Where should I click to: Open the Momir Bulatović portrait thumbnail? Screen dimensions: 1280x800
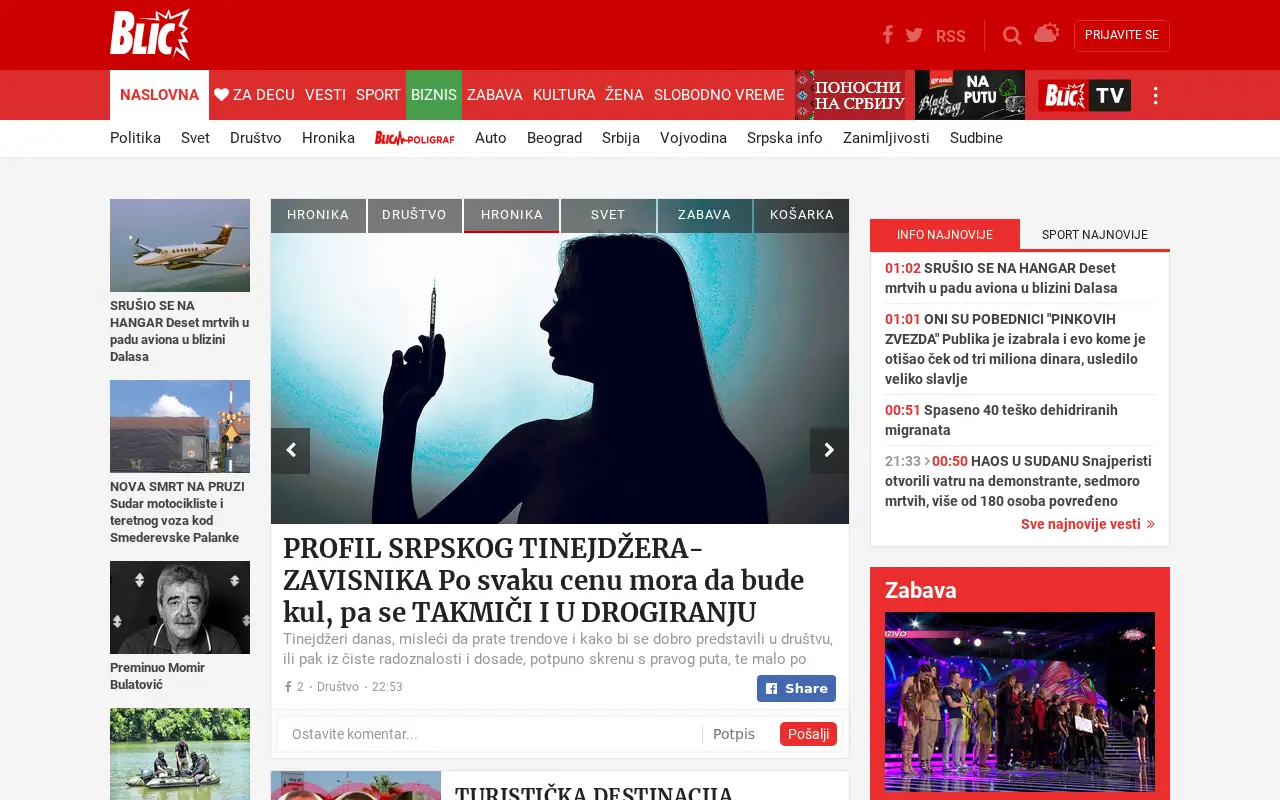click(x=180, y=607)
